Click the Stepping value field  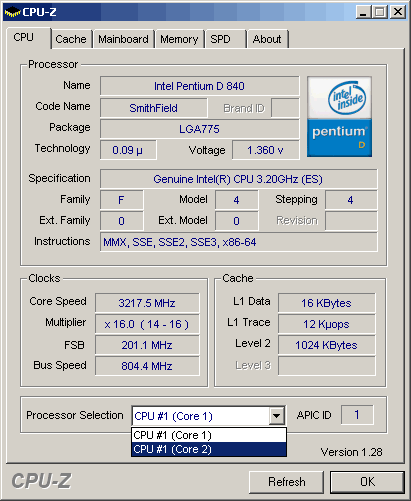coord(351,200)
